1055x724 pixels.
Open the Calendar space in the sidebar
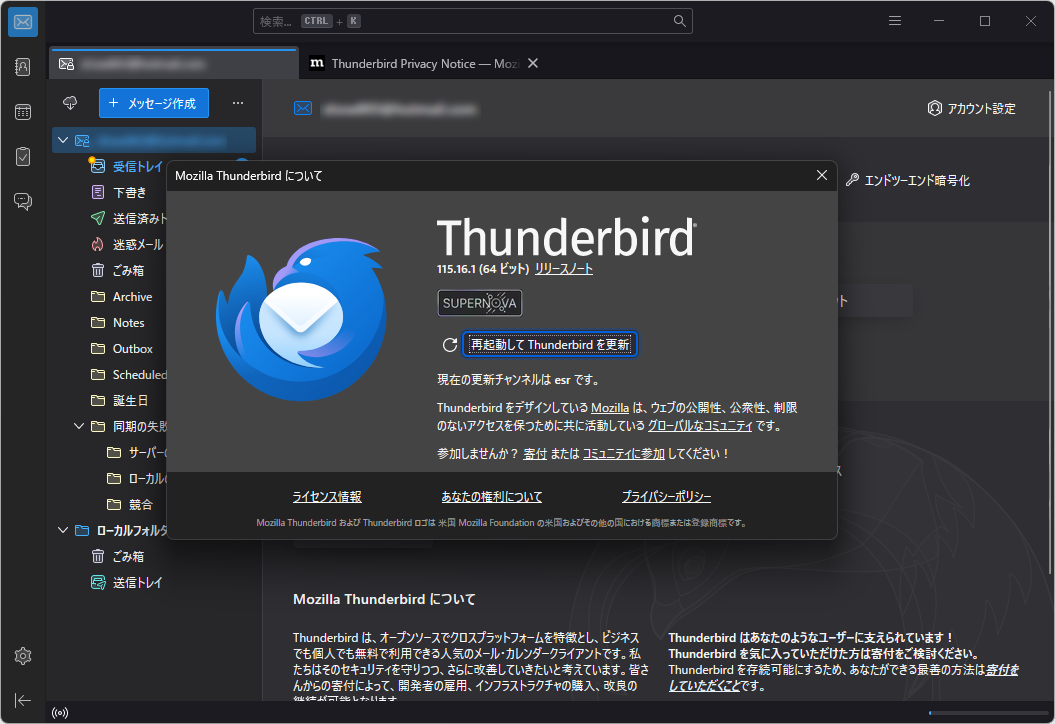[22, 112]
